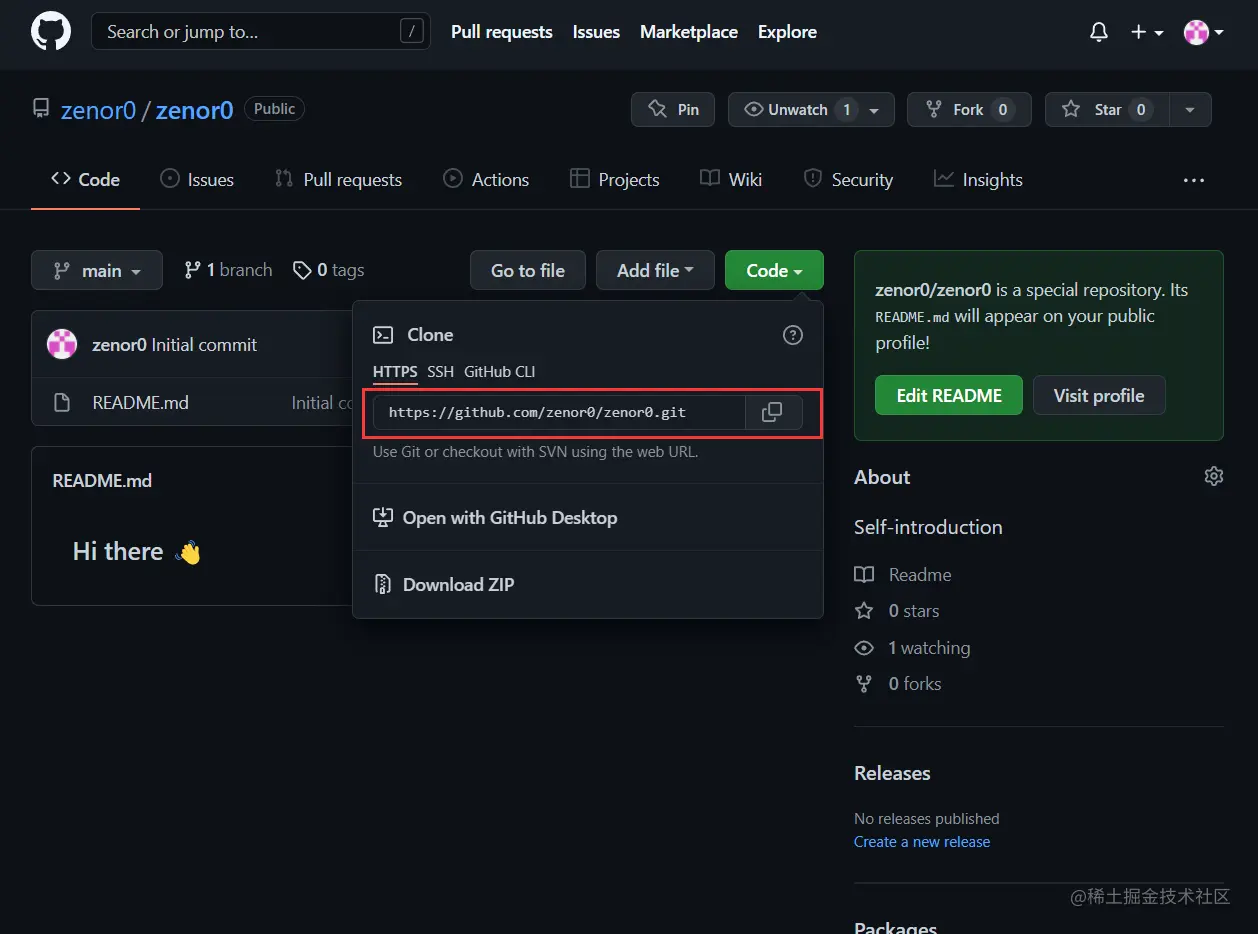
Task: Fork the repository
Action: [969, 110]
